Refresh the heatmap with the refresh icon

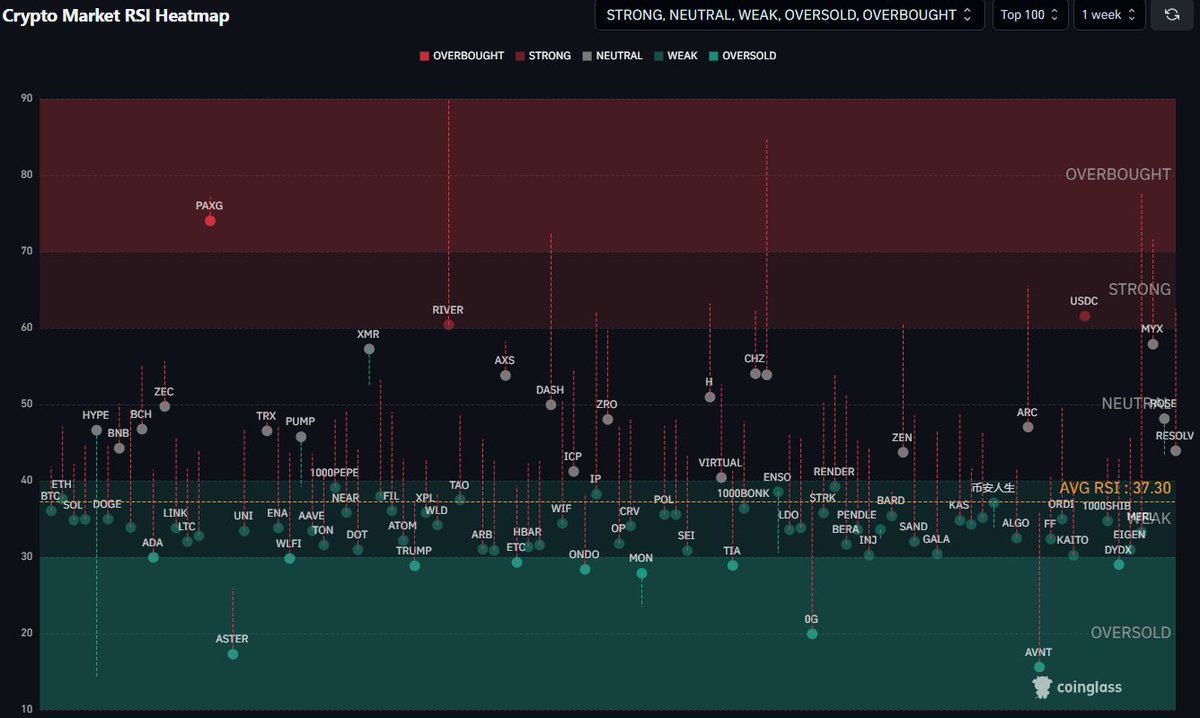click(x=1171, y=15)
